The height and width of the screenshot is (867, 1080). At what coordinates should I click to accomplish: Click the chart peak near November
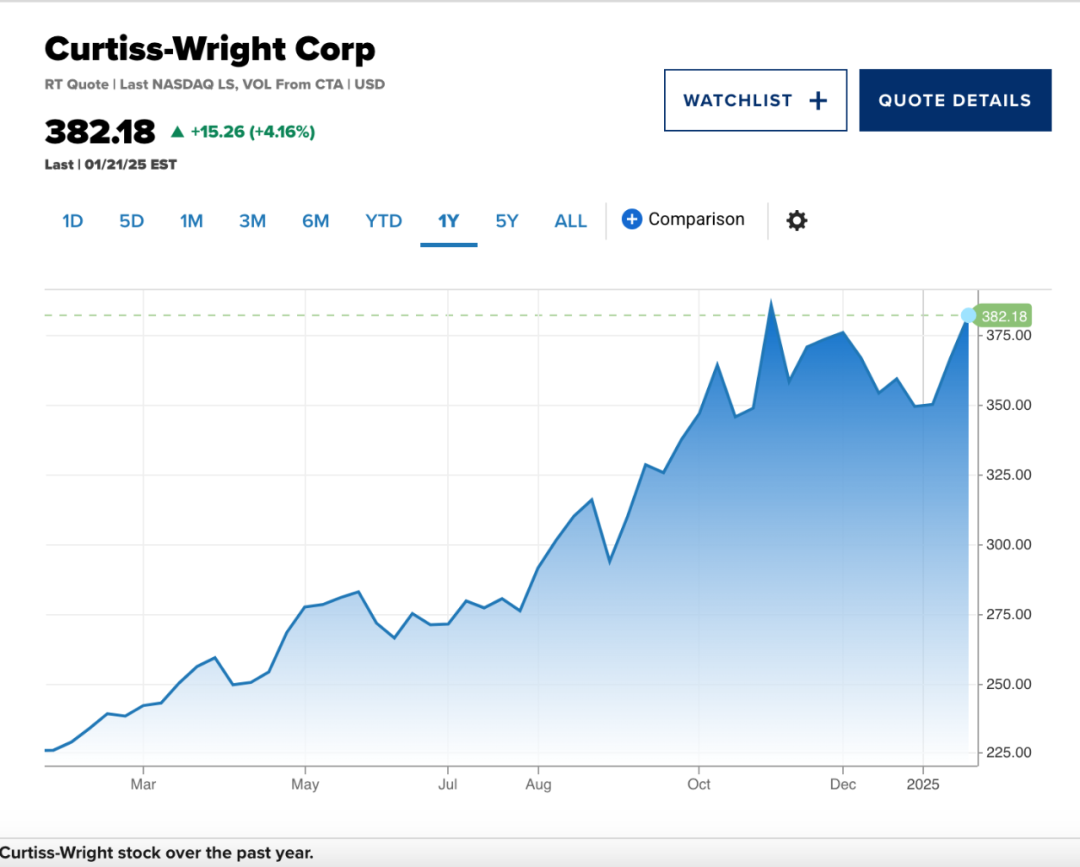pyautogui.click(x=770, y=300)
